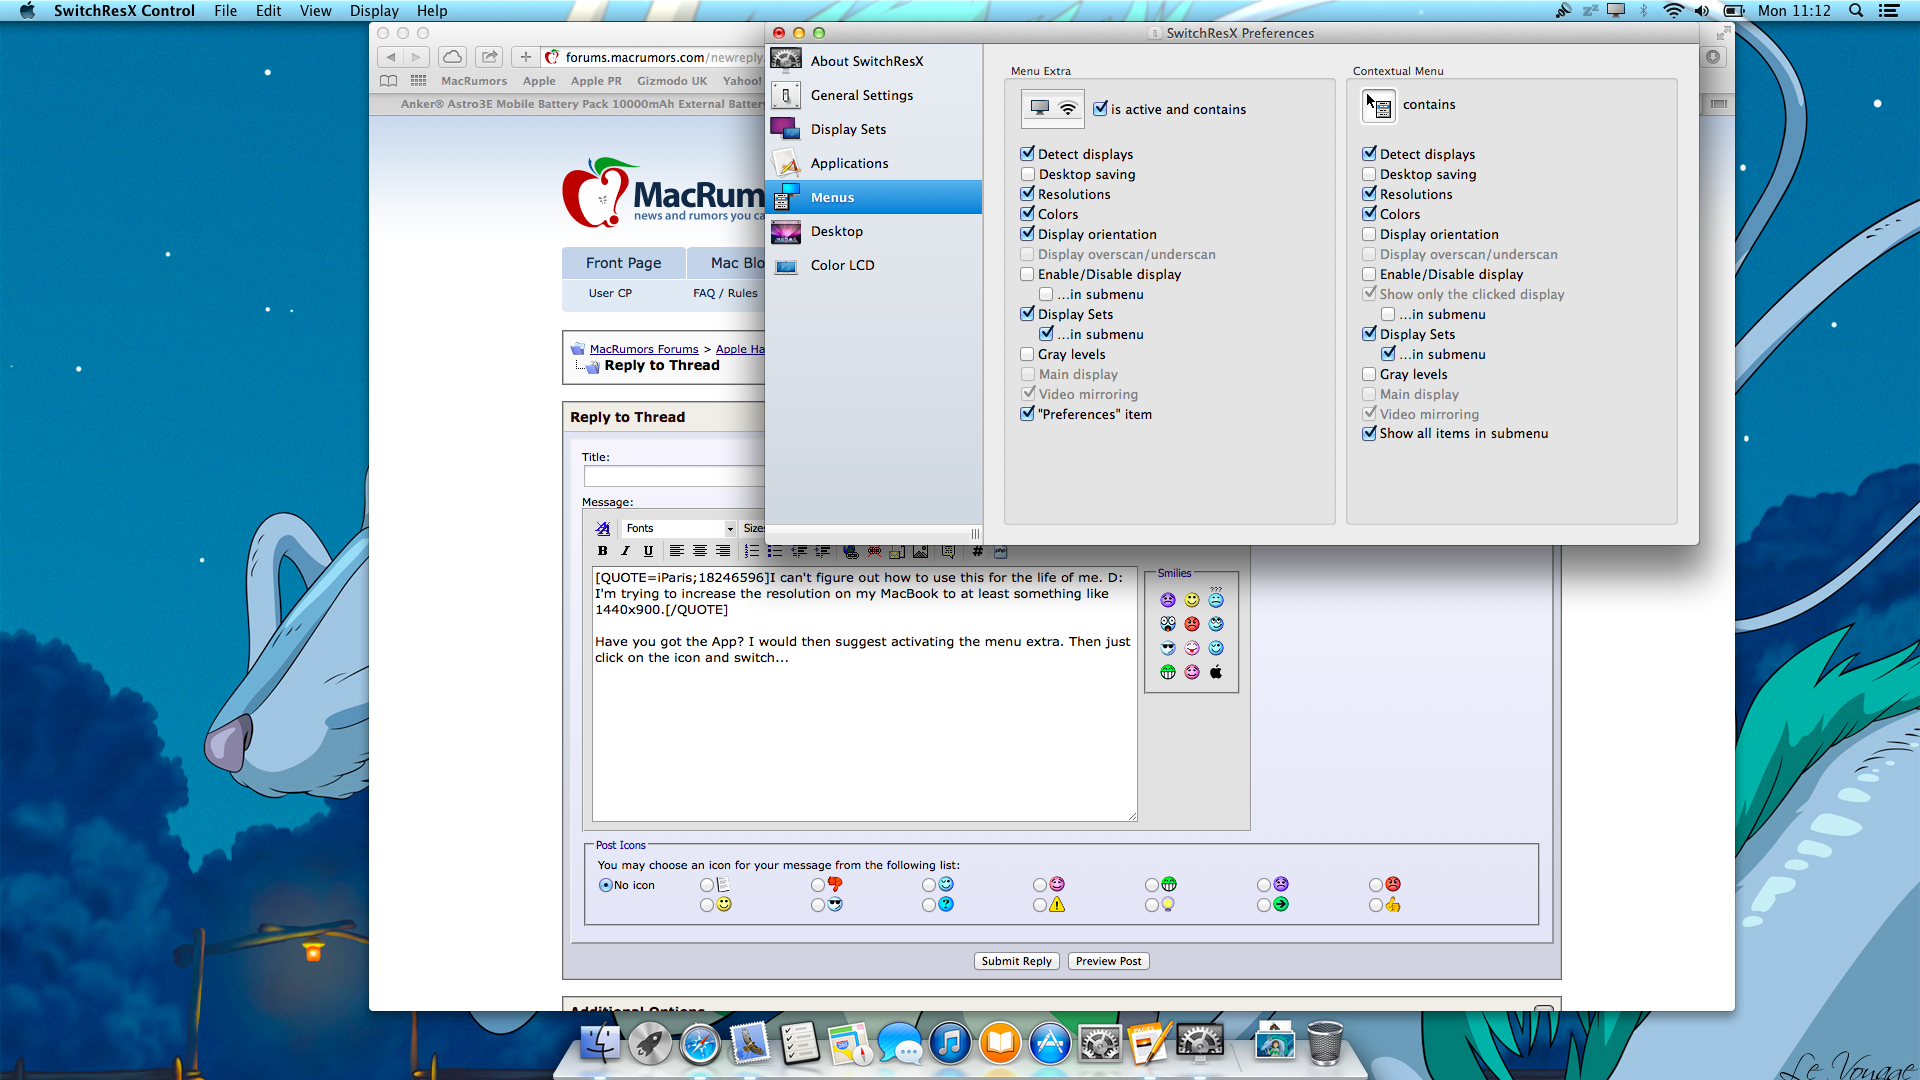
Task: Uncheck Resolutions in Menu Extra column
Action: 1027,194
